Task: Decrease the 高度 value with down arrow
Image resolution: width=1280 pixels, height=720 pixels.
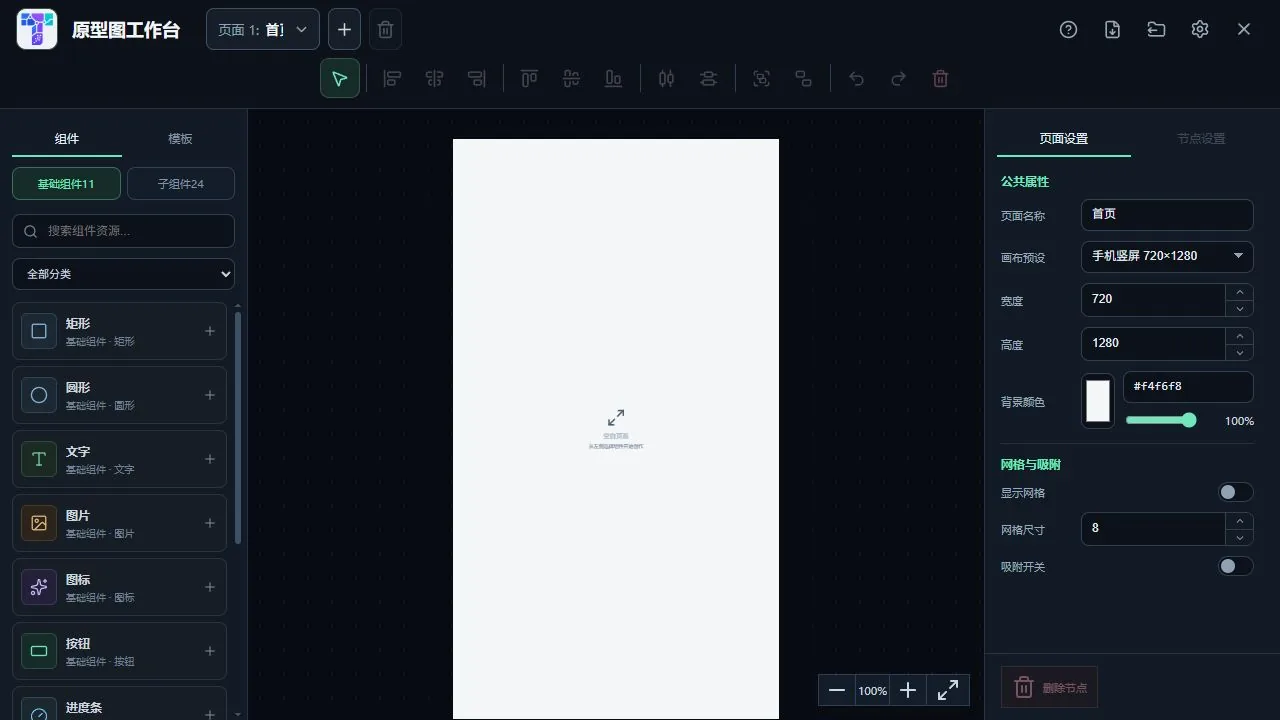Action: (1240, 352)
